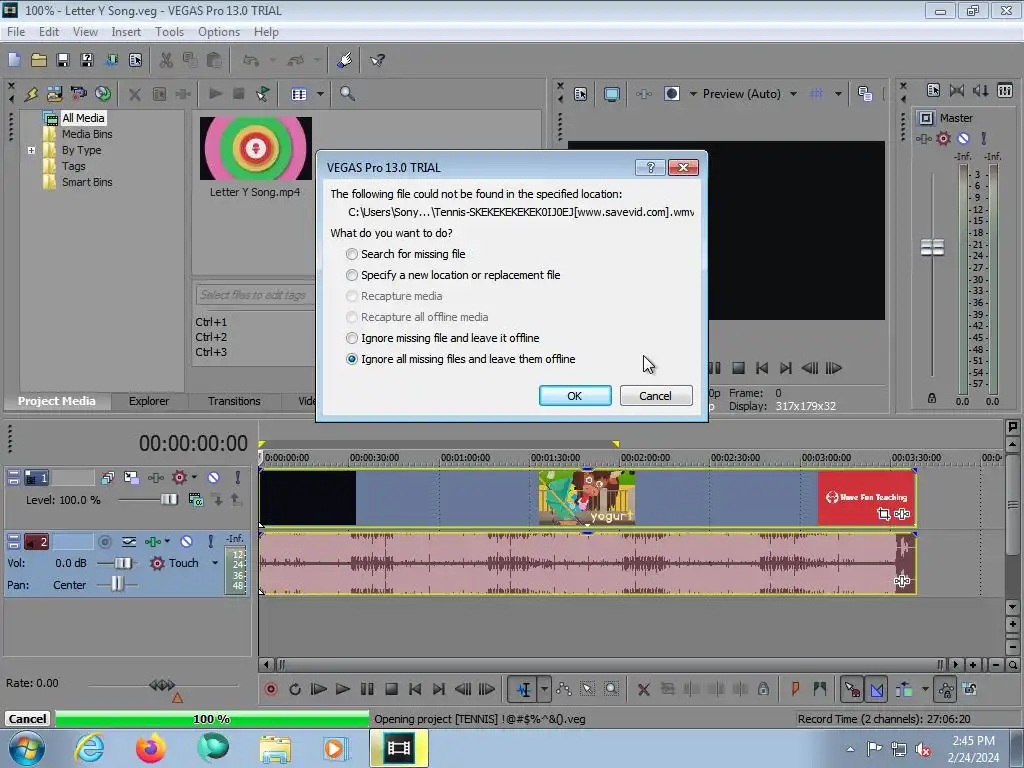Open Project Video Properties in preview toolbar
This screenshot has height=768, width=1024.
[581, 94]
